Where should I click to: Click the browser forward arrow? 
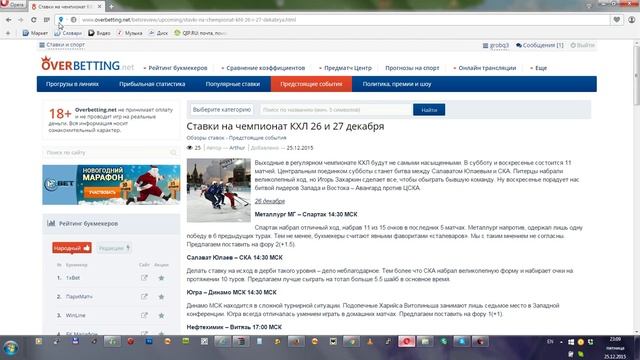tap(20, 20)
